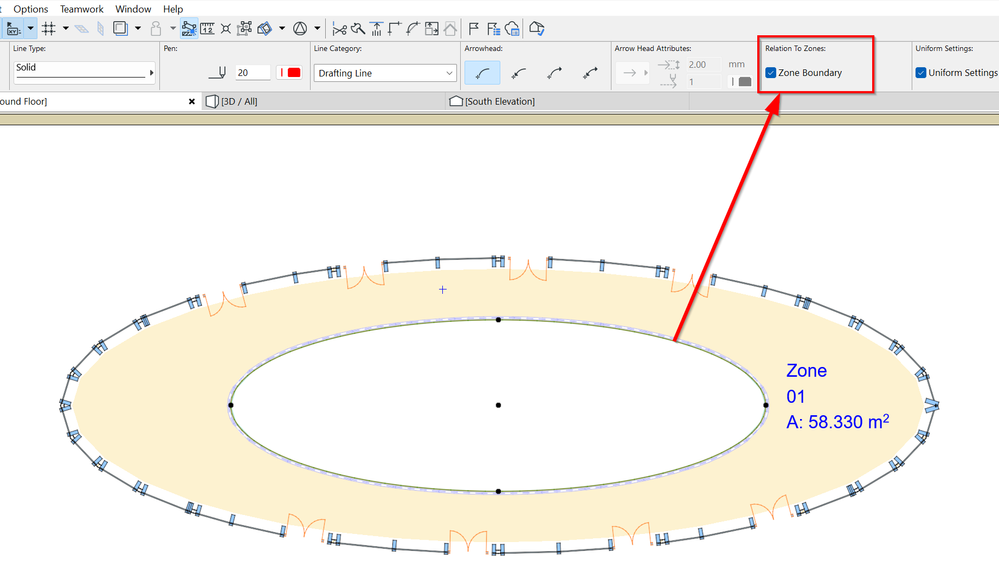Click the house with checkmark icon
The image size is (999, 573).
pyautogui.click(x=536, y=29)
